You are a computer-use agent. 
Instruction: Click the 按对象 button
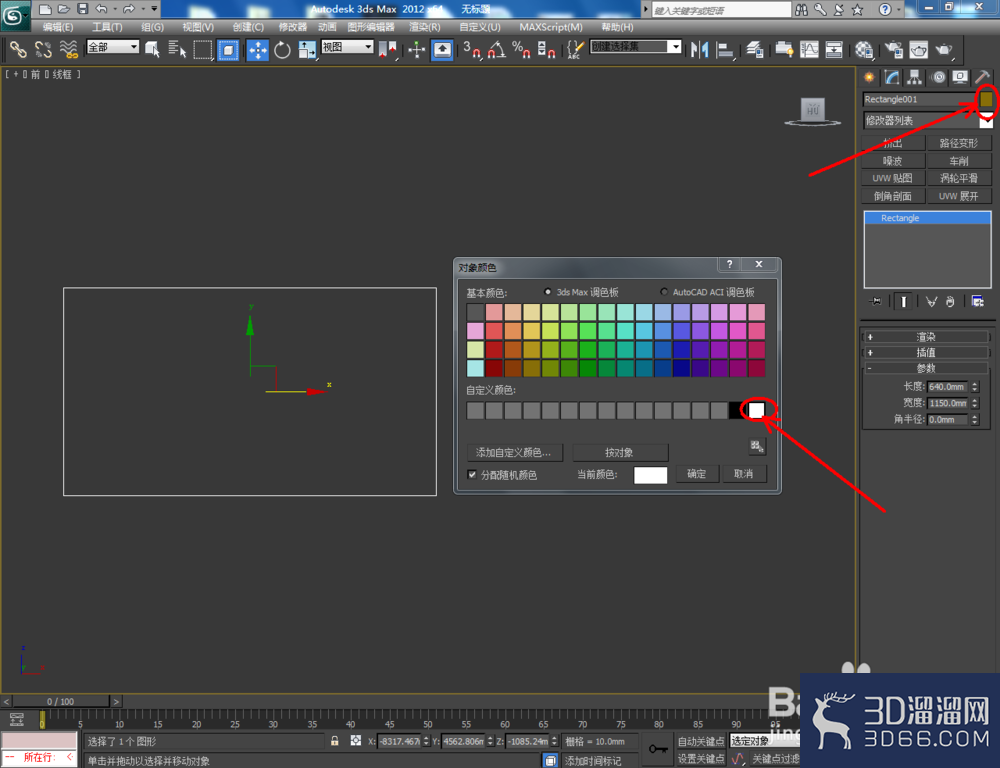tap(619, 452)
